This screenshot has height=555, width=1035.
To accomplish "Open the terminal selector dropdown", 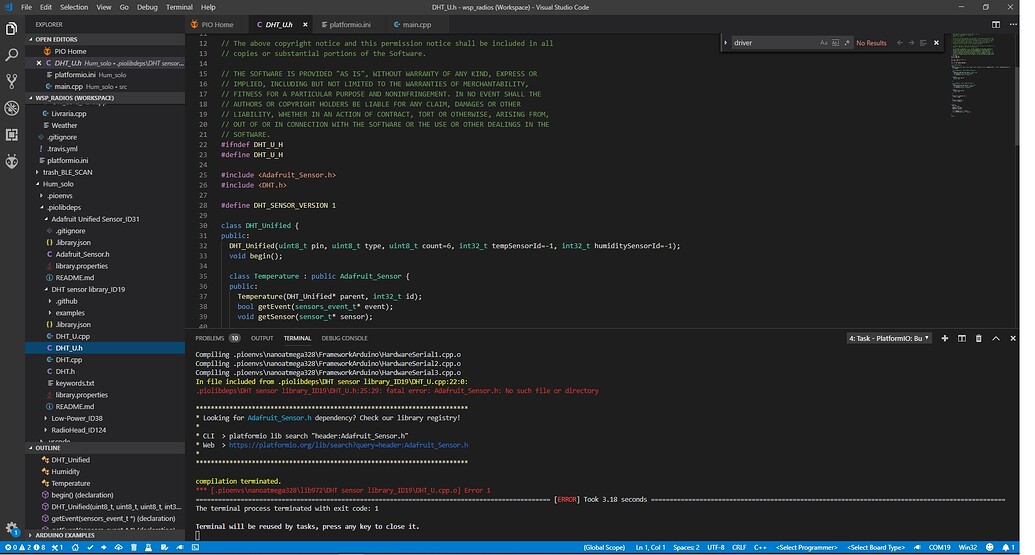I will (x=889, y=338).
